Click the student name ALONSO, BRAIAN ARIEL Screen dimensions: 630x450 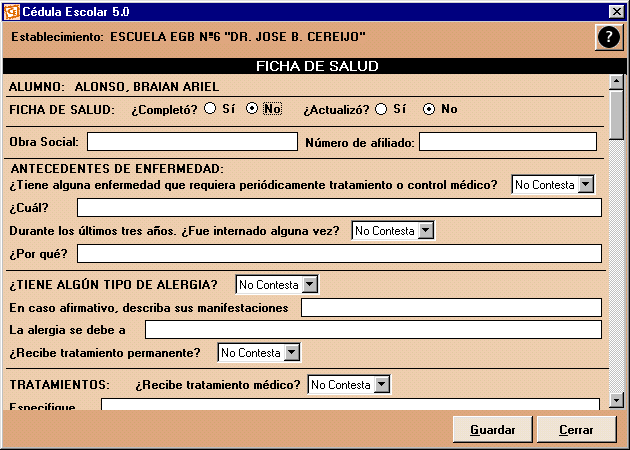click(x=147, y=87)
